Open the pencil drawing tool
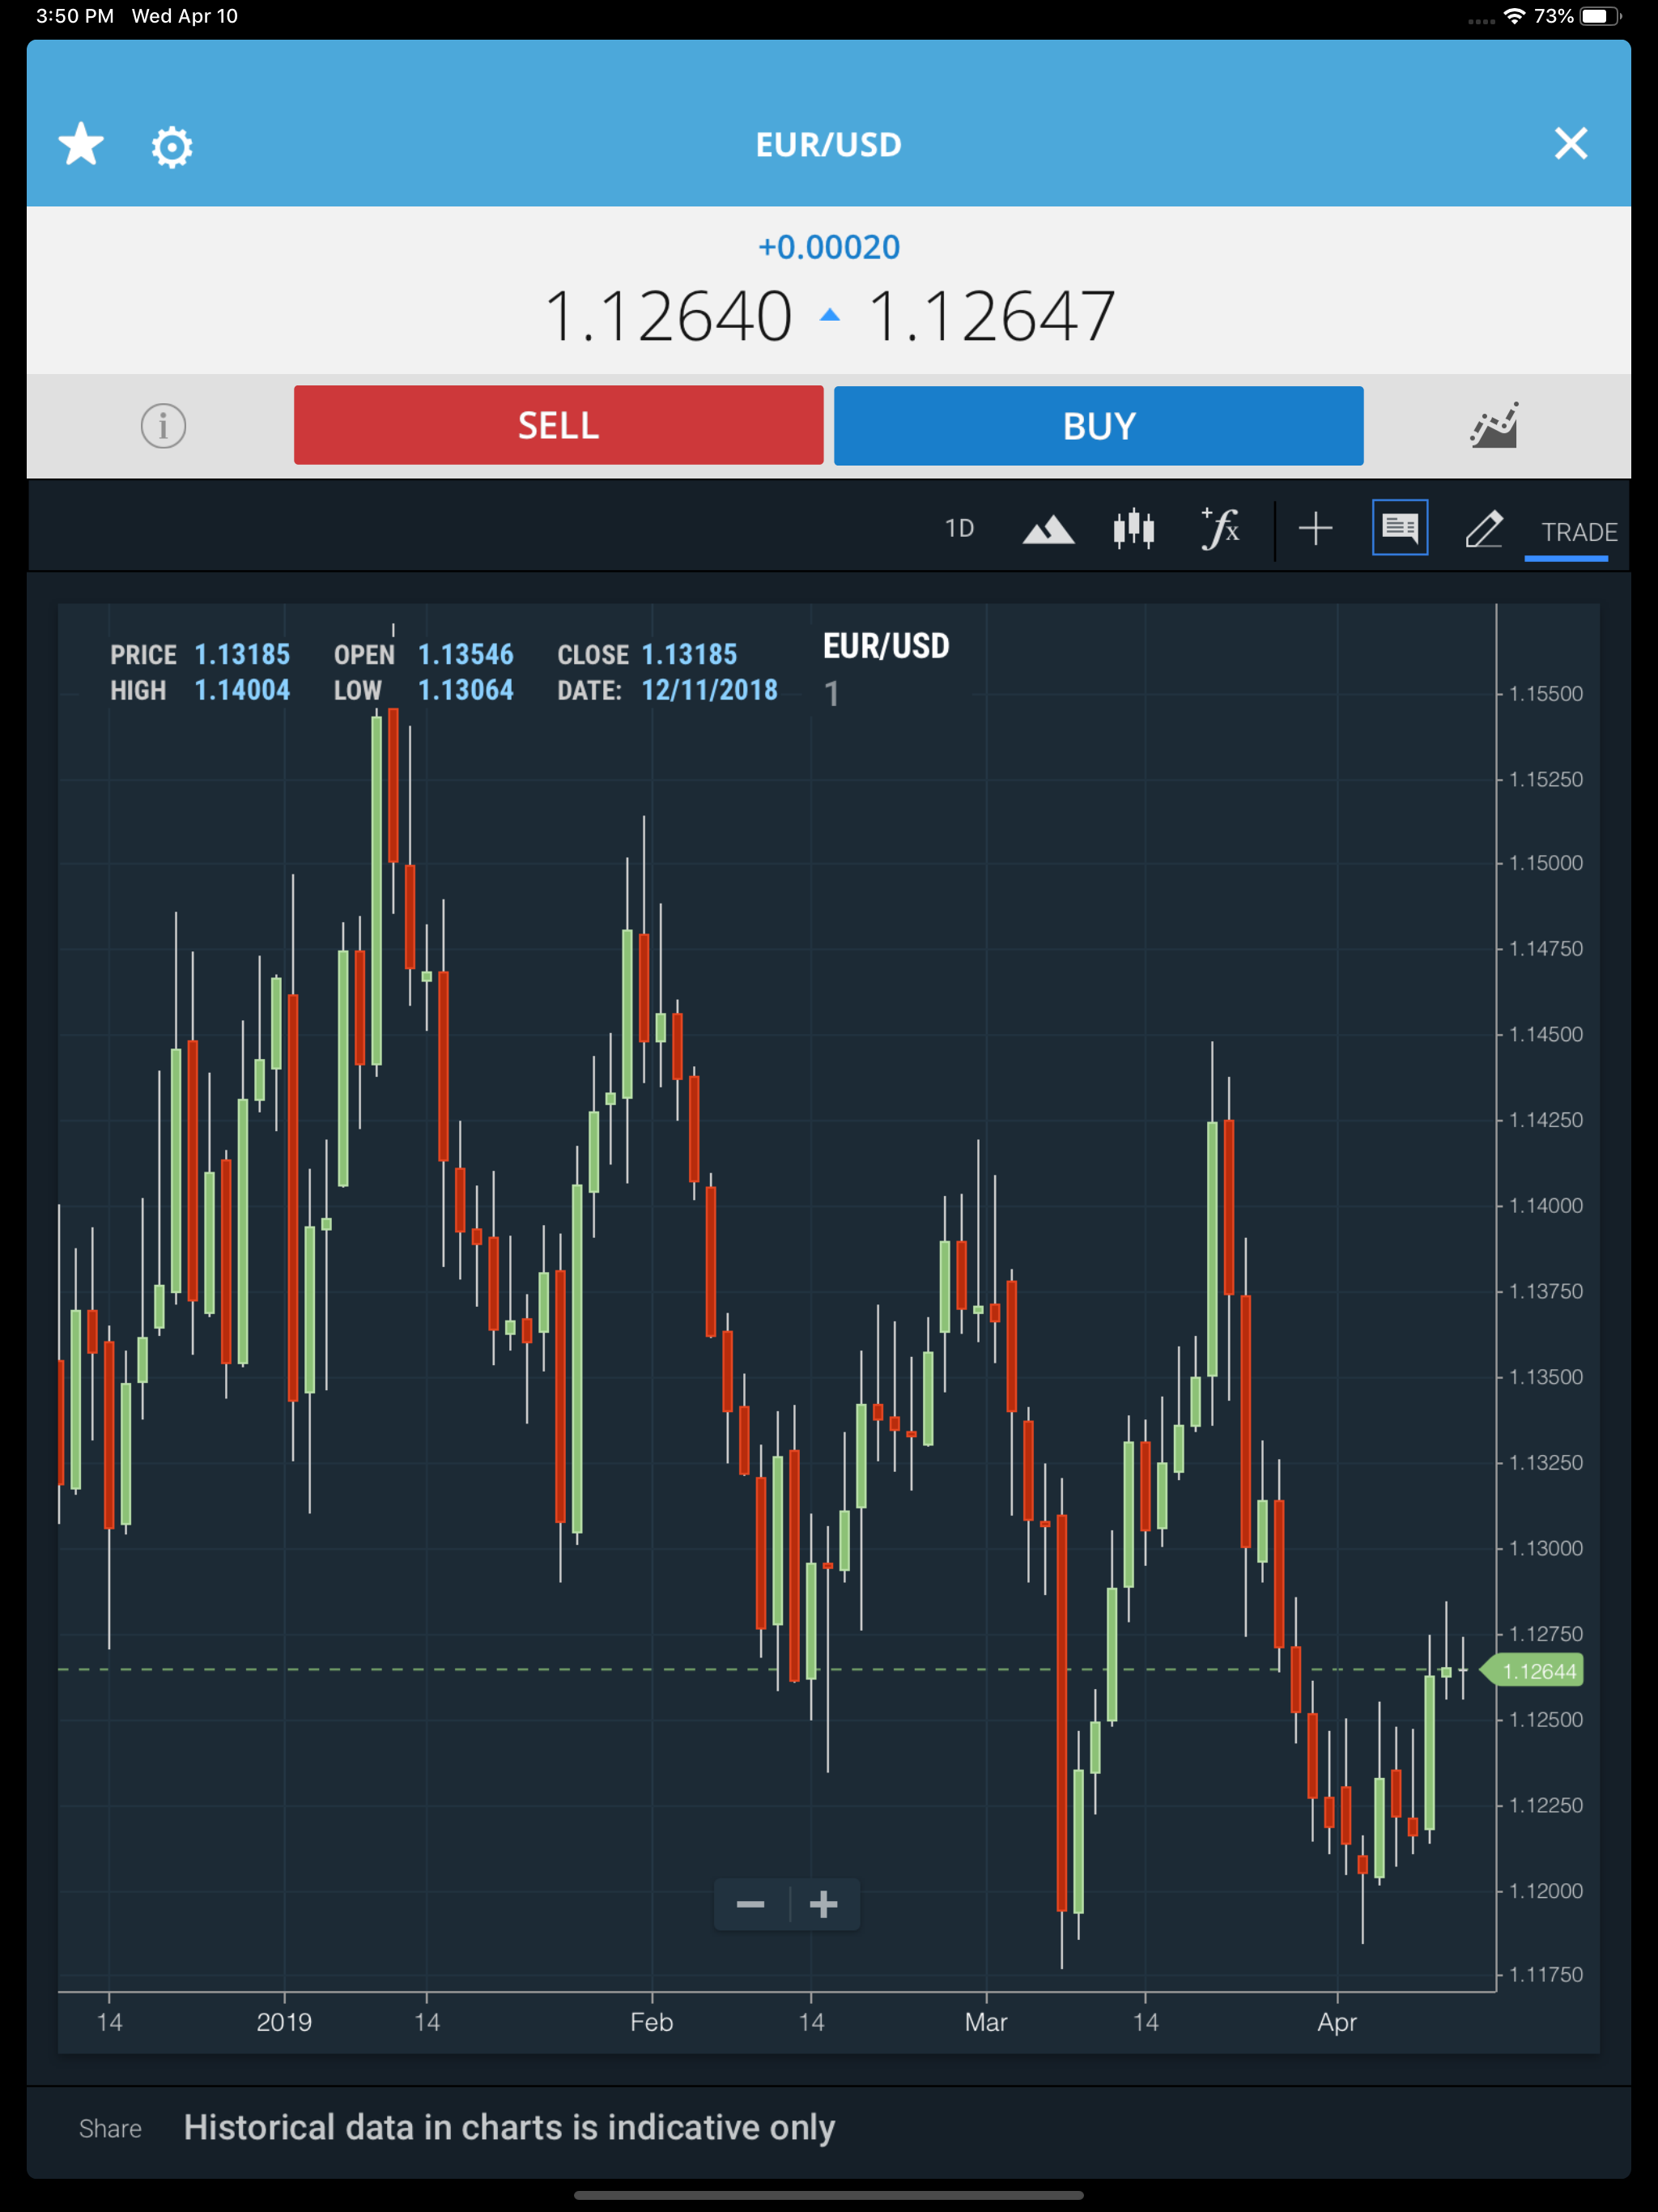The height and width of the screenshot is (2212, 1658). 1484,528
